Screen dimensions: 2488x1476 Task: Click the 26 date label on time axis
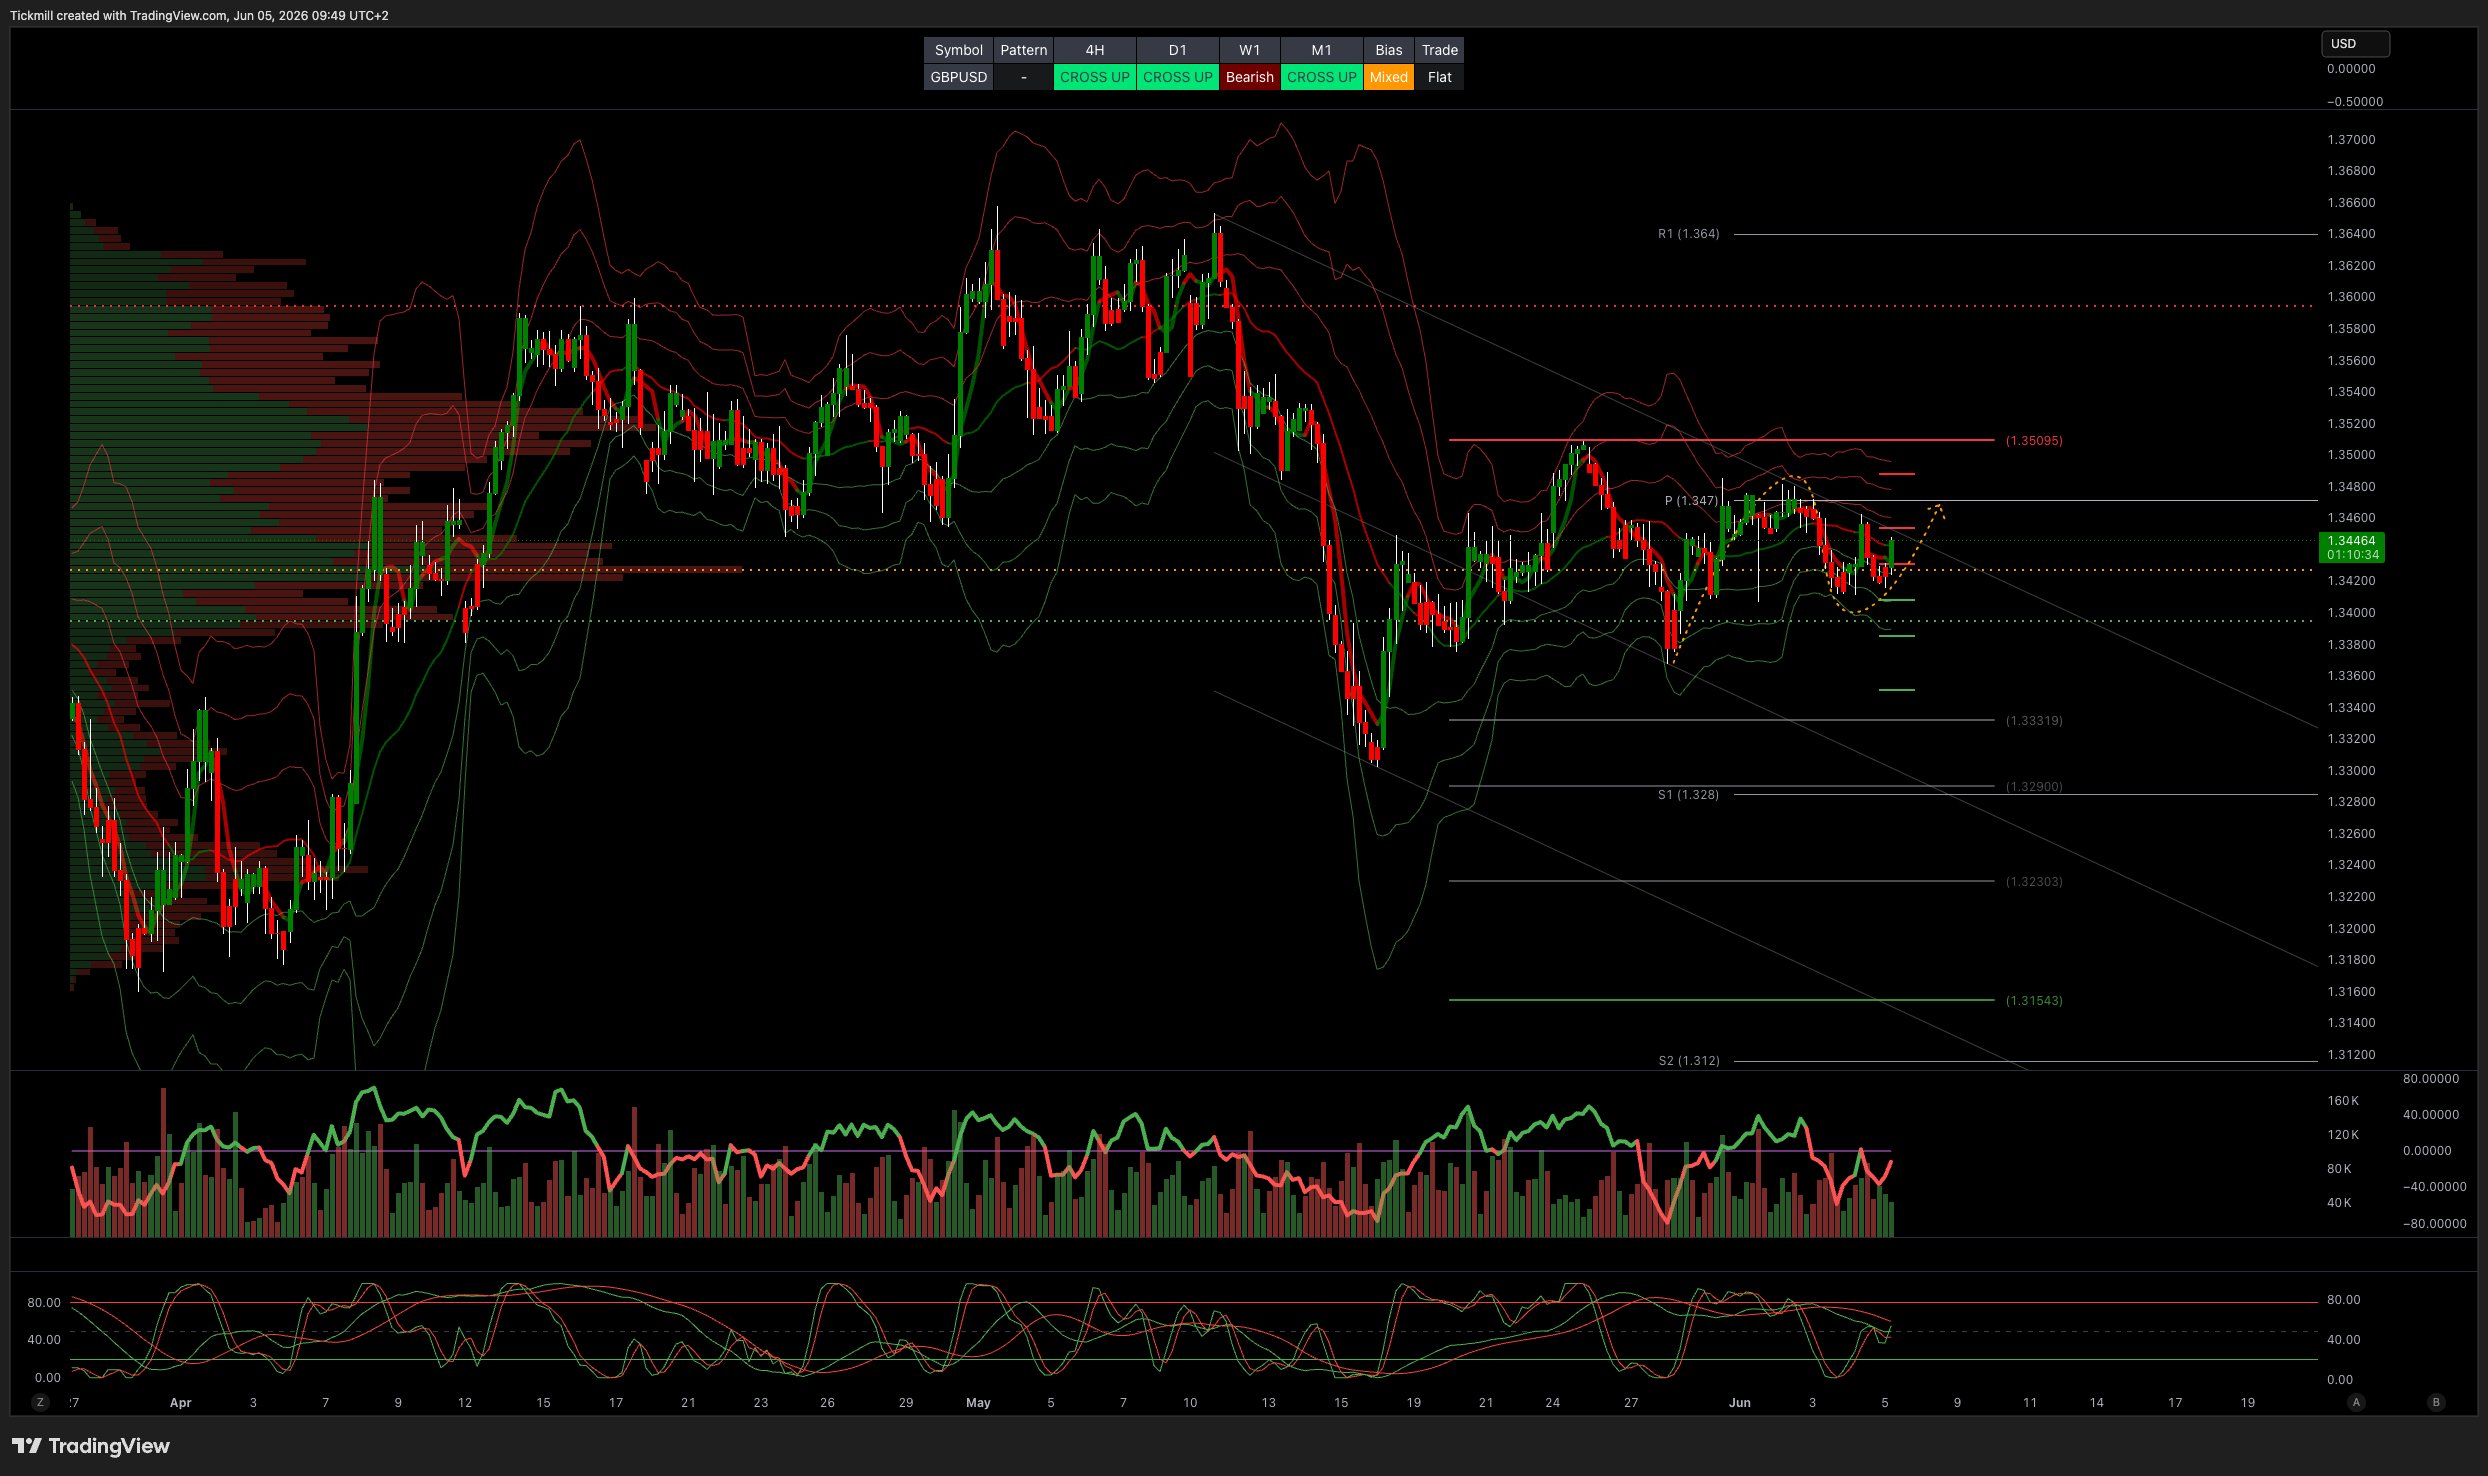coord(827,1403)
